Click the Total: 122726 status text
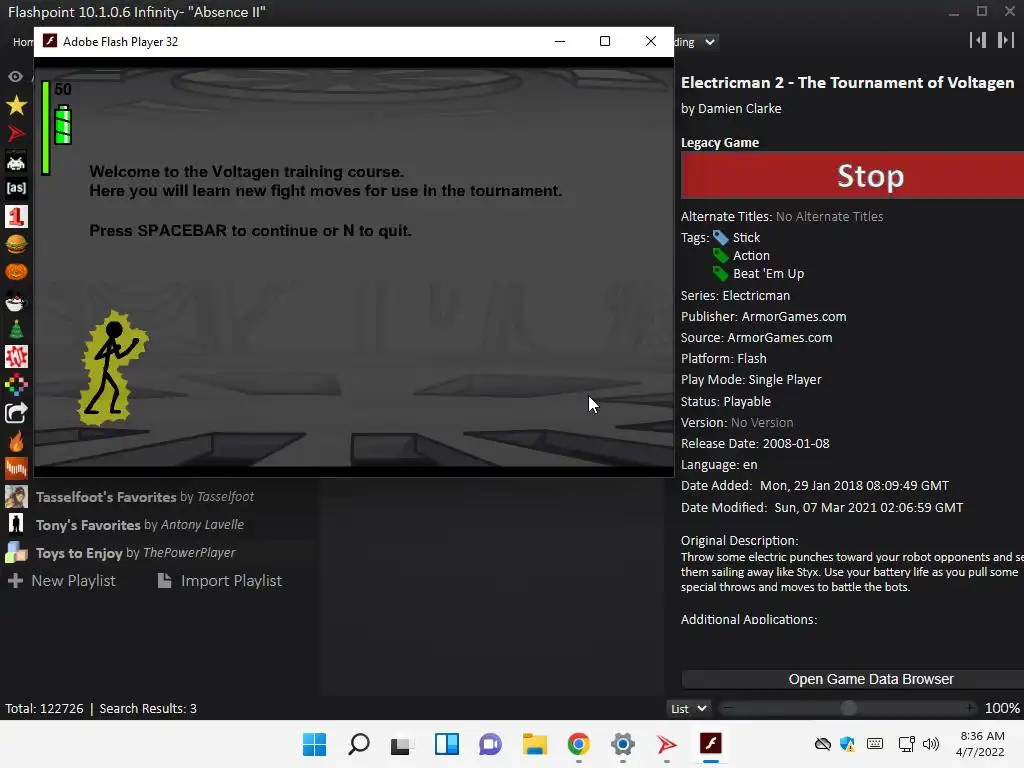This screenshot has width=1024, height=768. [44, 709]
